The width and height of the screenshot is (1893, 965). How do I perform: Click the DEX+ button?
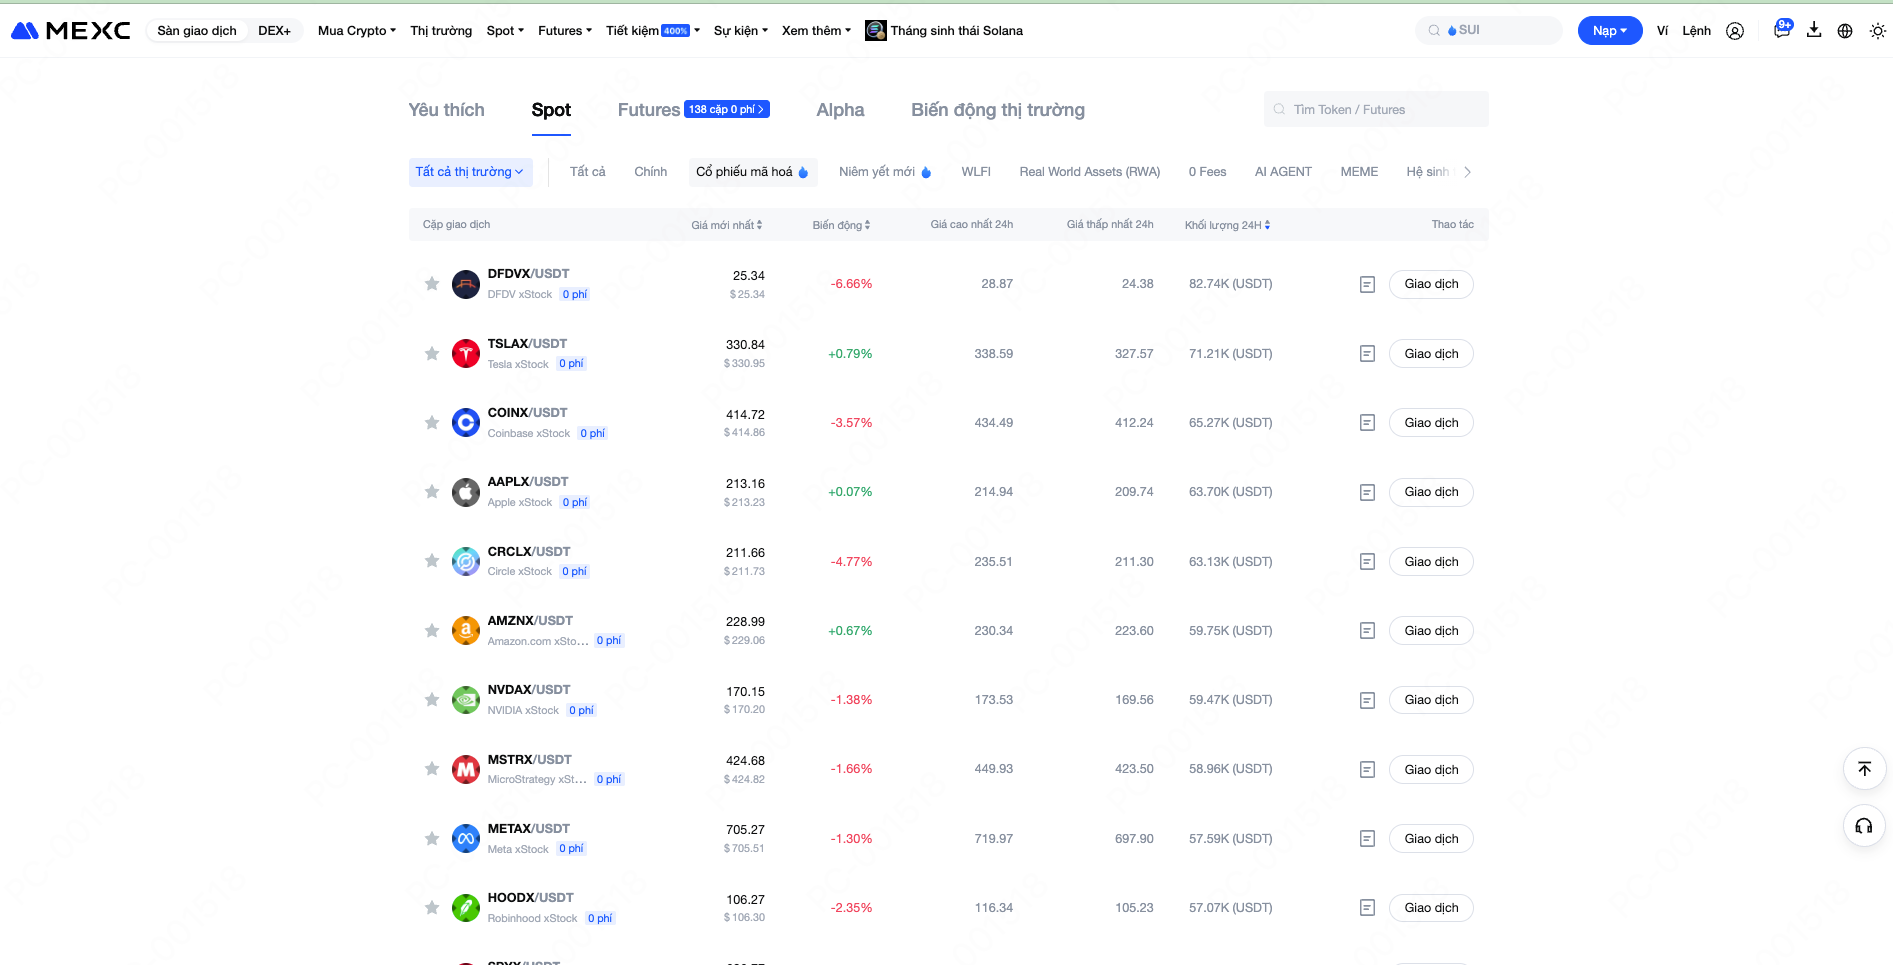tap(274, 31)
